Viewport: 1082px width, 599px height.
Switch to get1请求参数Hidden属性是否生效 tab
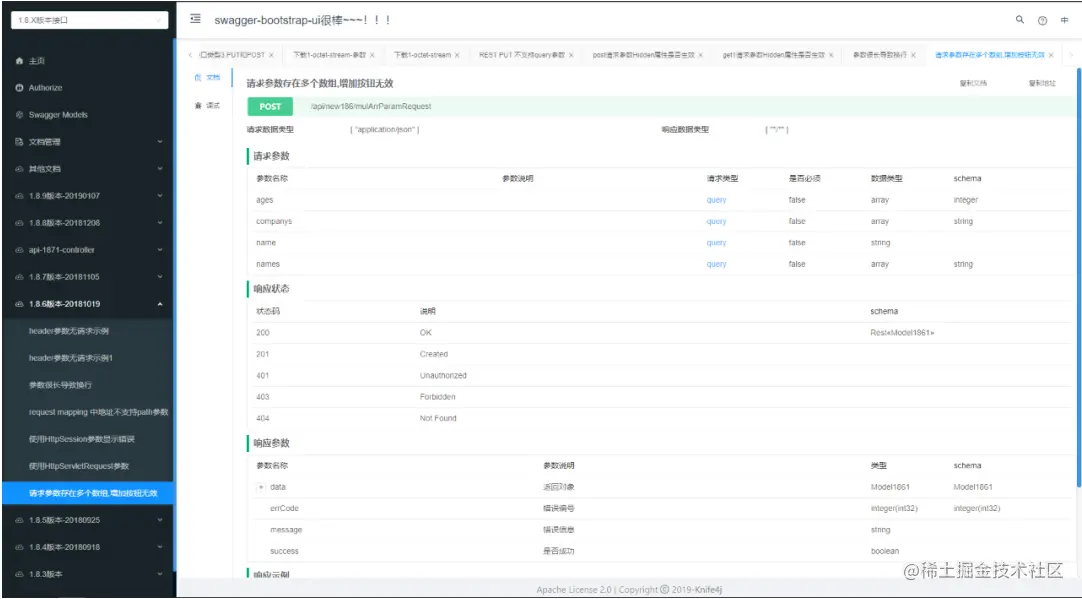[x=774, y=55]
